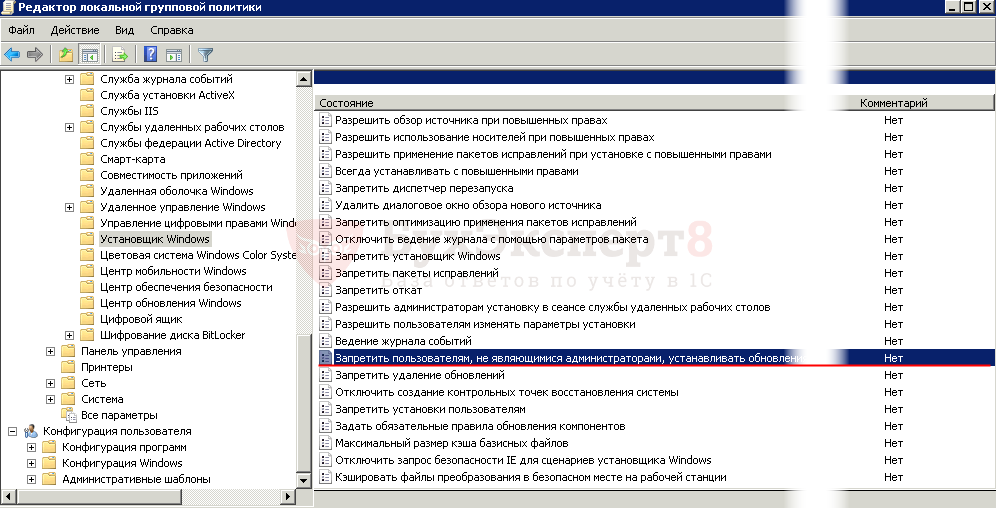Click the Filter funnel icon in the toolbar
This screenshot has width=996, height=508.
205,54
